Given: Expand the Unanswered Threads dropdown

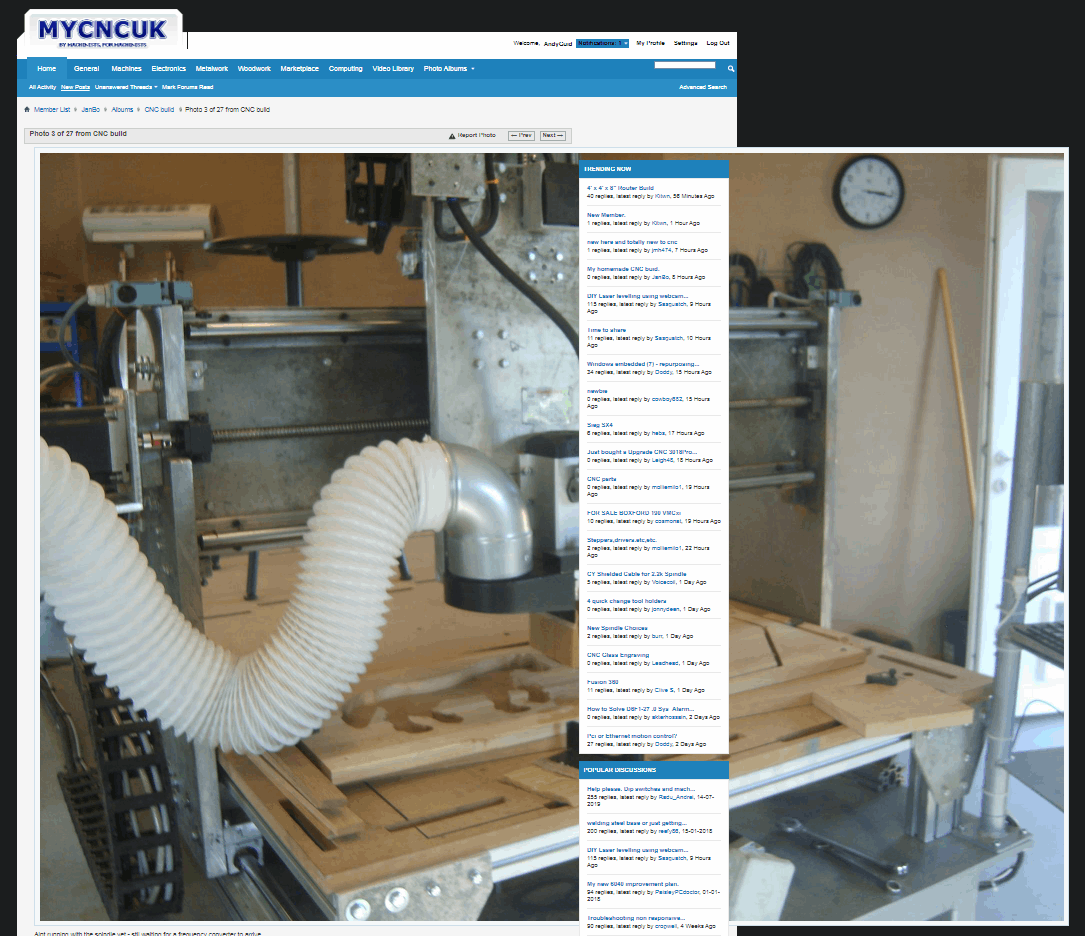Looking at the screenshot, I should pyautogui.click(x=126, y=88).
